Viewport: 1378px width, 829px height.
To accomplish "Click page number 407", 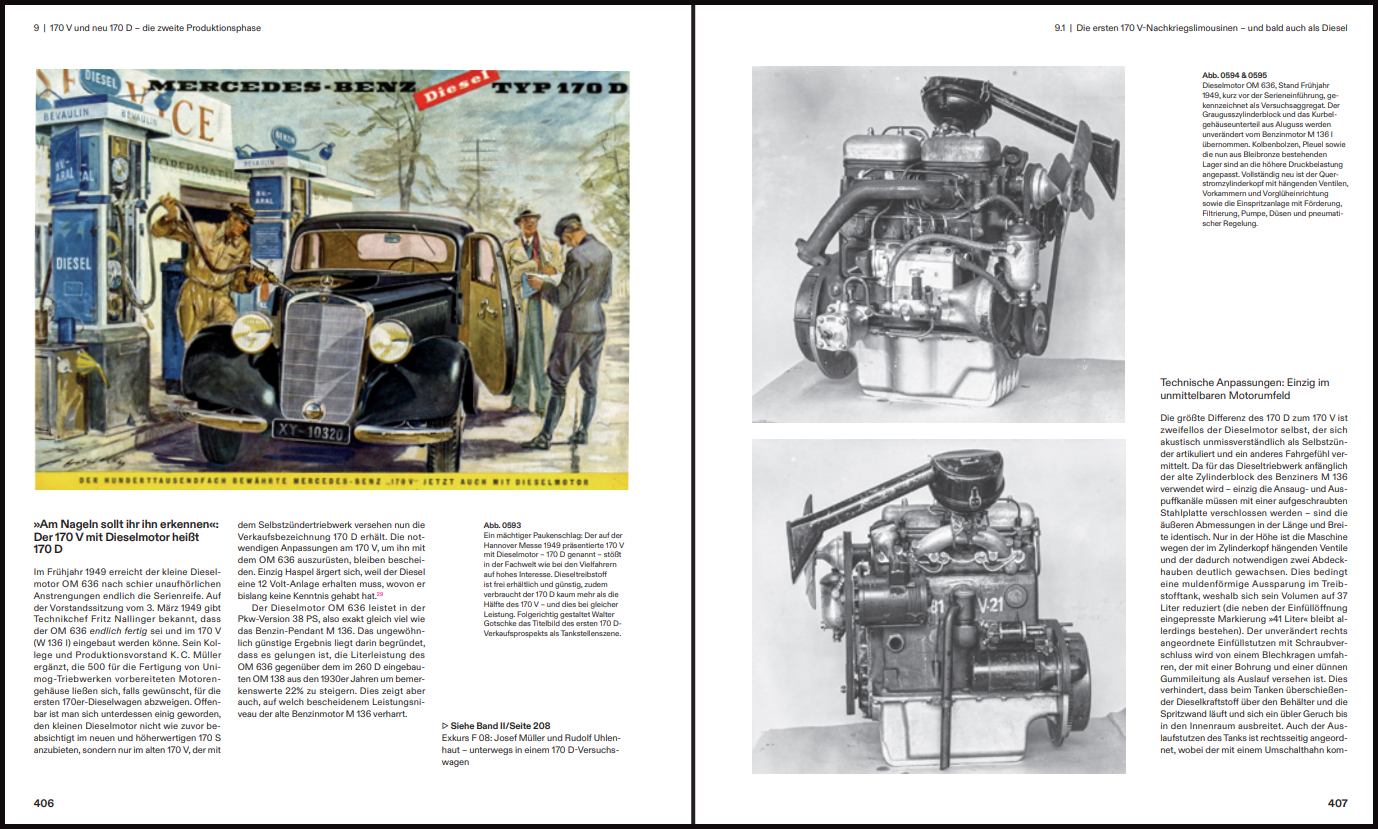I will click(1337, 803).
